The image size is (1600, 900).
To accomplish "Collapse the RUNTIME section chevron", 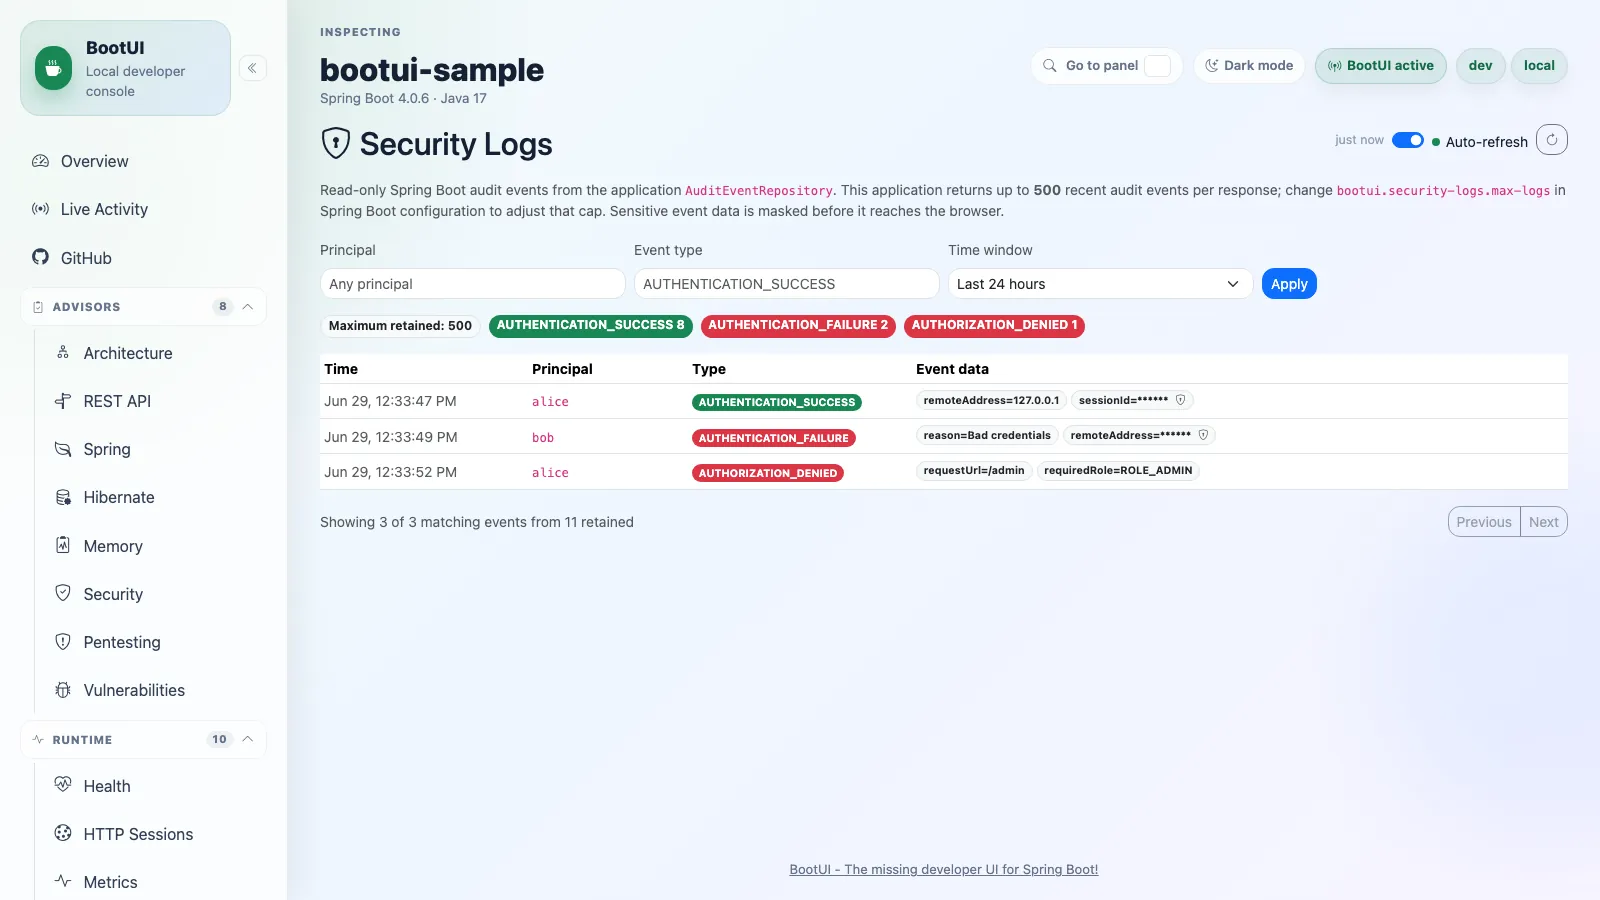I will (x=248, y=740).
